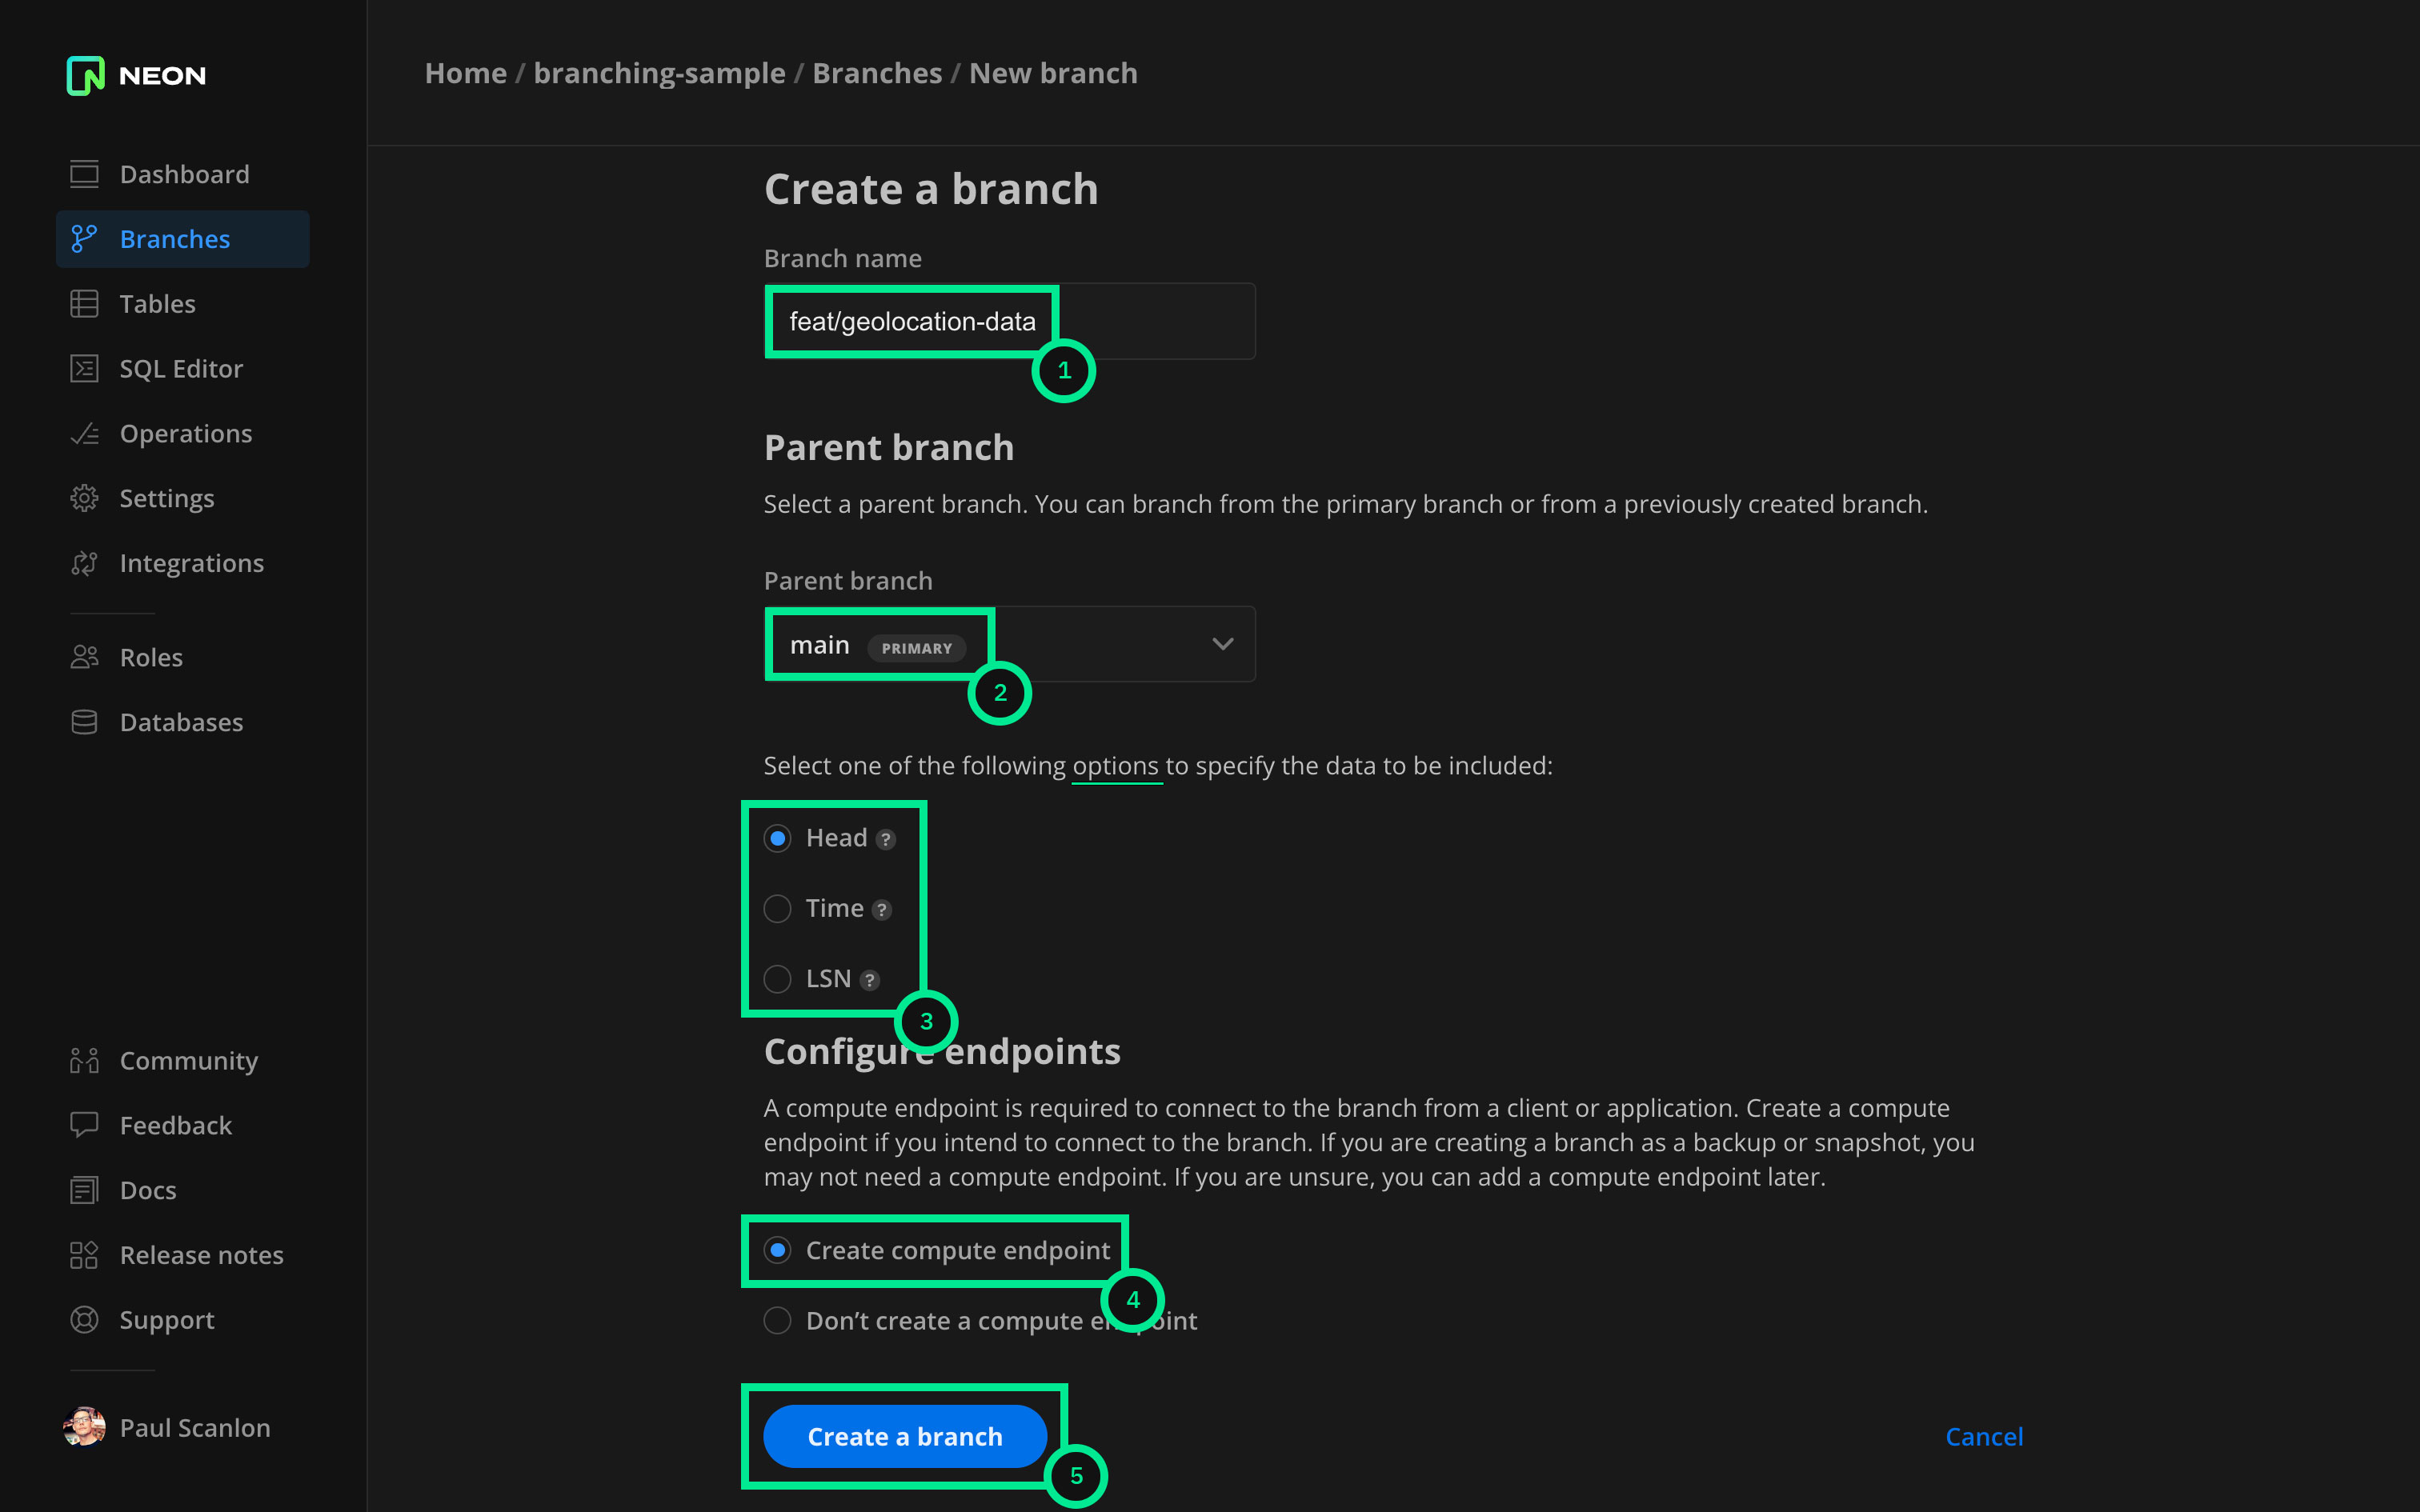Open the LSN help question mark
Image resolution: width=2420 pixels, height=1512 pixels.
click(869, 979)
